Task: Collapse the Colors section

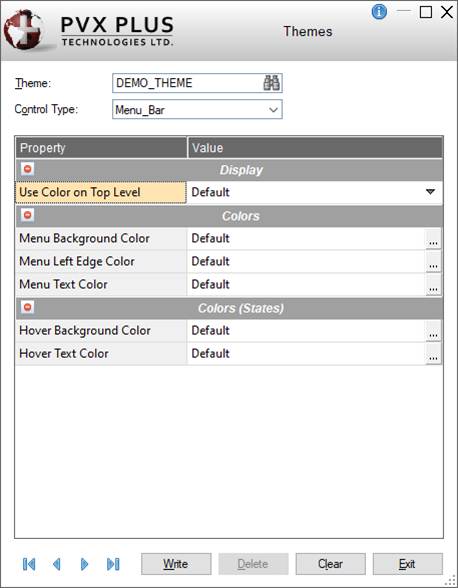Action: point(27,215)
